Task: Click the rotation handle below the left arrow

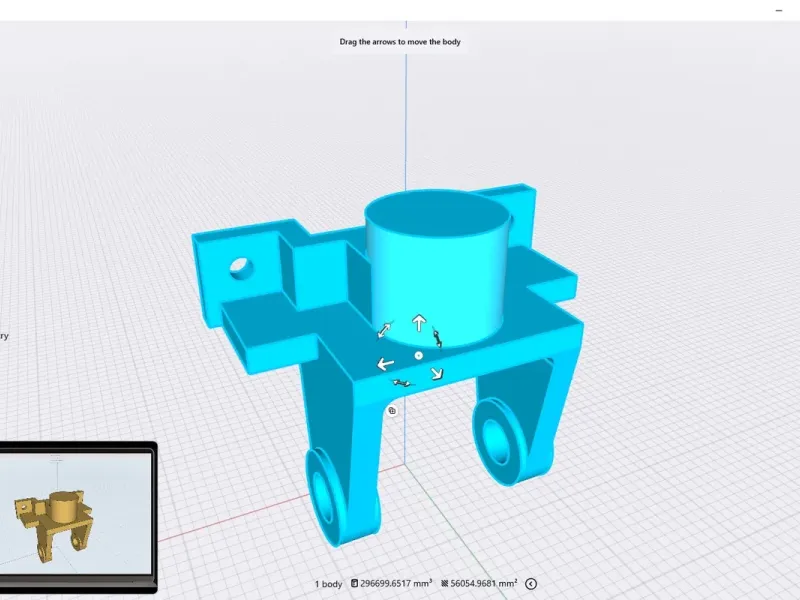Action: [403, 382]
